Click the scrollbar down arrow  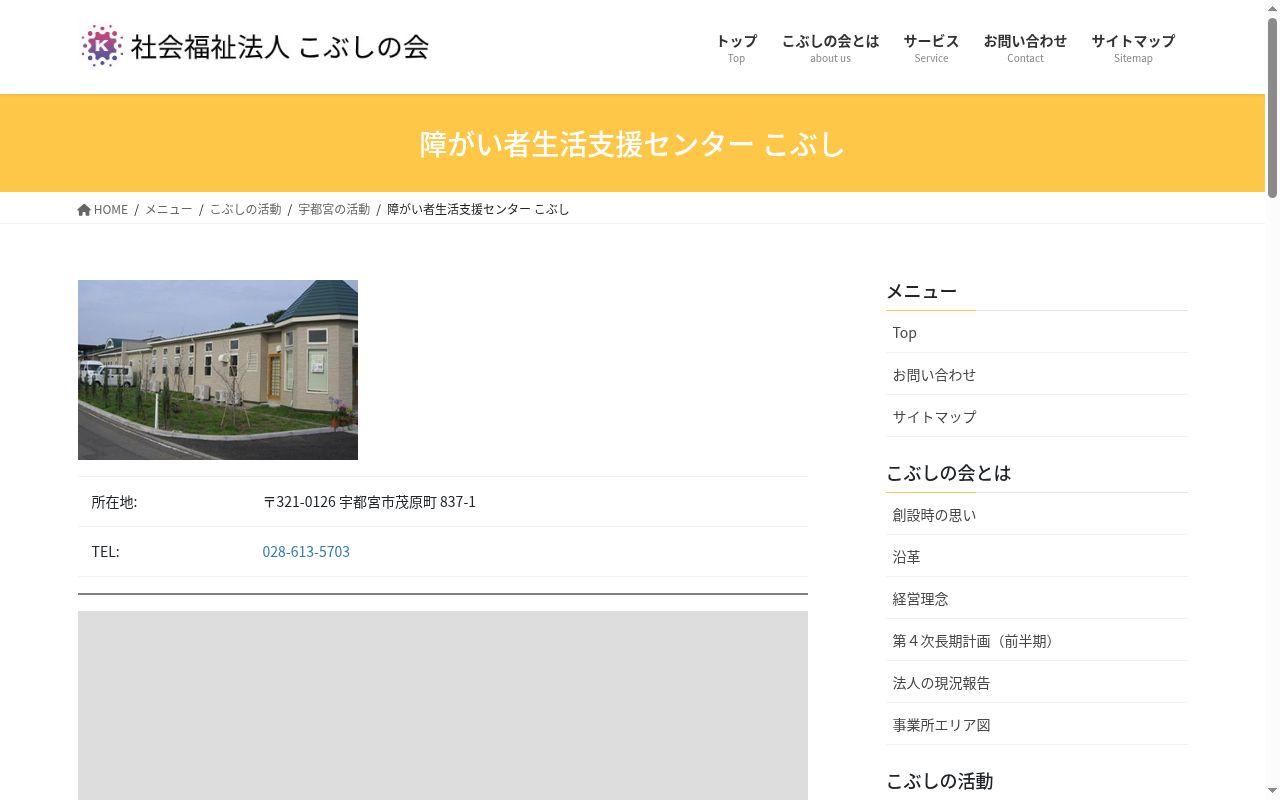tap(1272, 792)
